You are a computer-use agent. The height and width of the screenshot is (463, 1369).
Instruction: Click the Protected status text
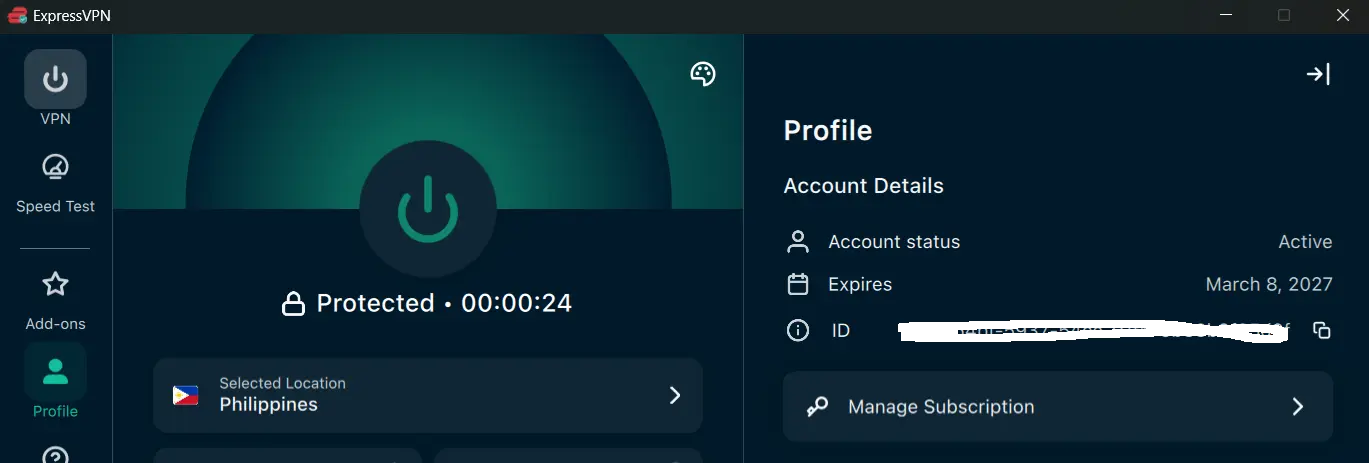[375, 303]
